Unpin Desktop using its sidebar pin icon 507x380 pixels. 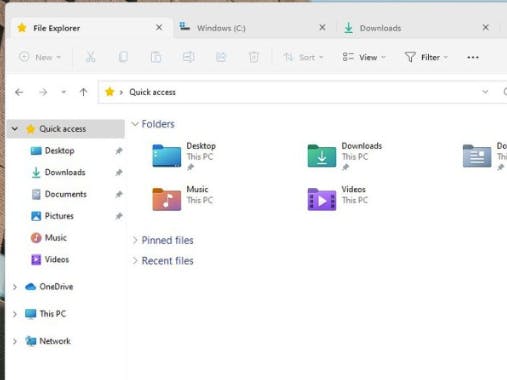point(119,151)
